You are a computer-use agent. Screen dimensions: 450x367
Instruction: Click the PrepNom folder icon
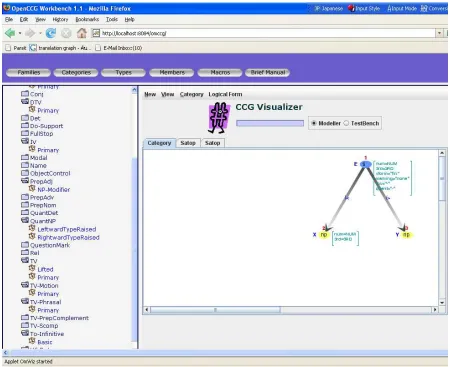[x=25, y=205]
